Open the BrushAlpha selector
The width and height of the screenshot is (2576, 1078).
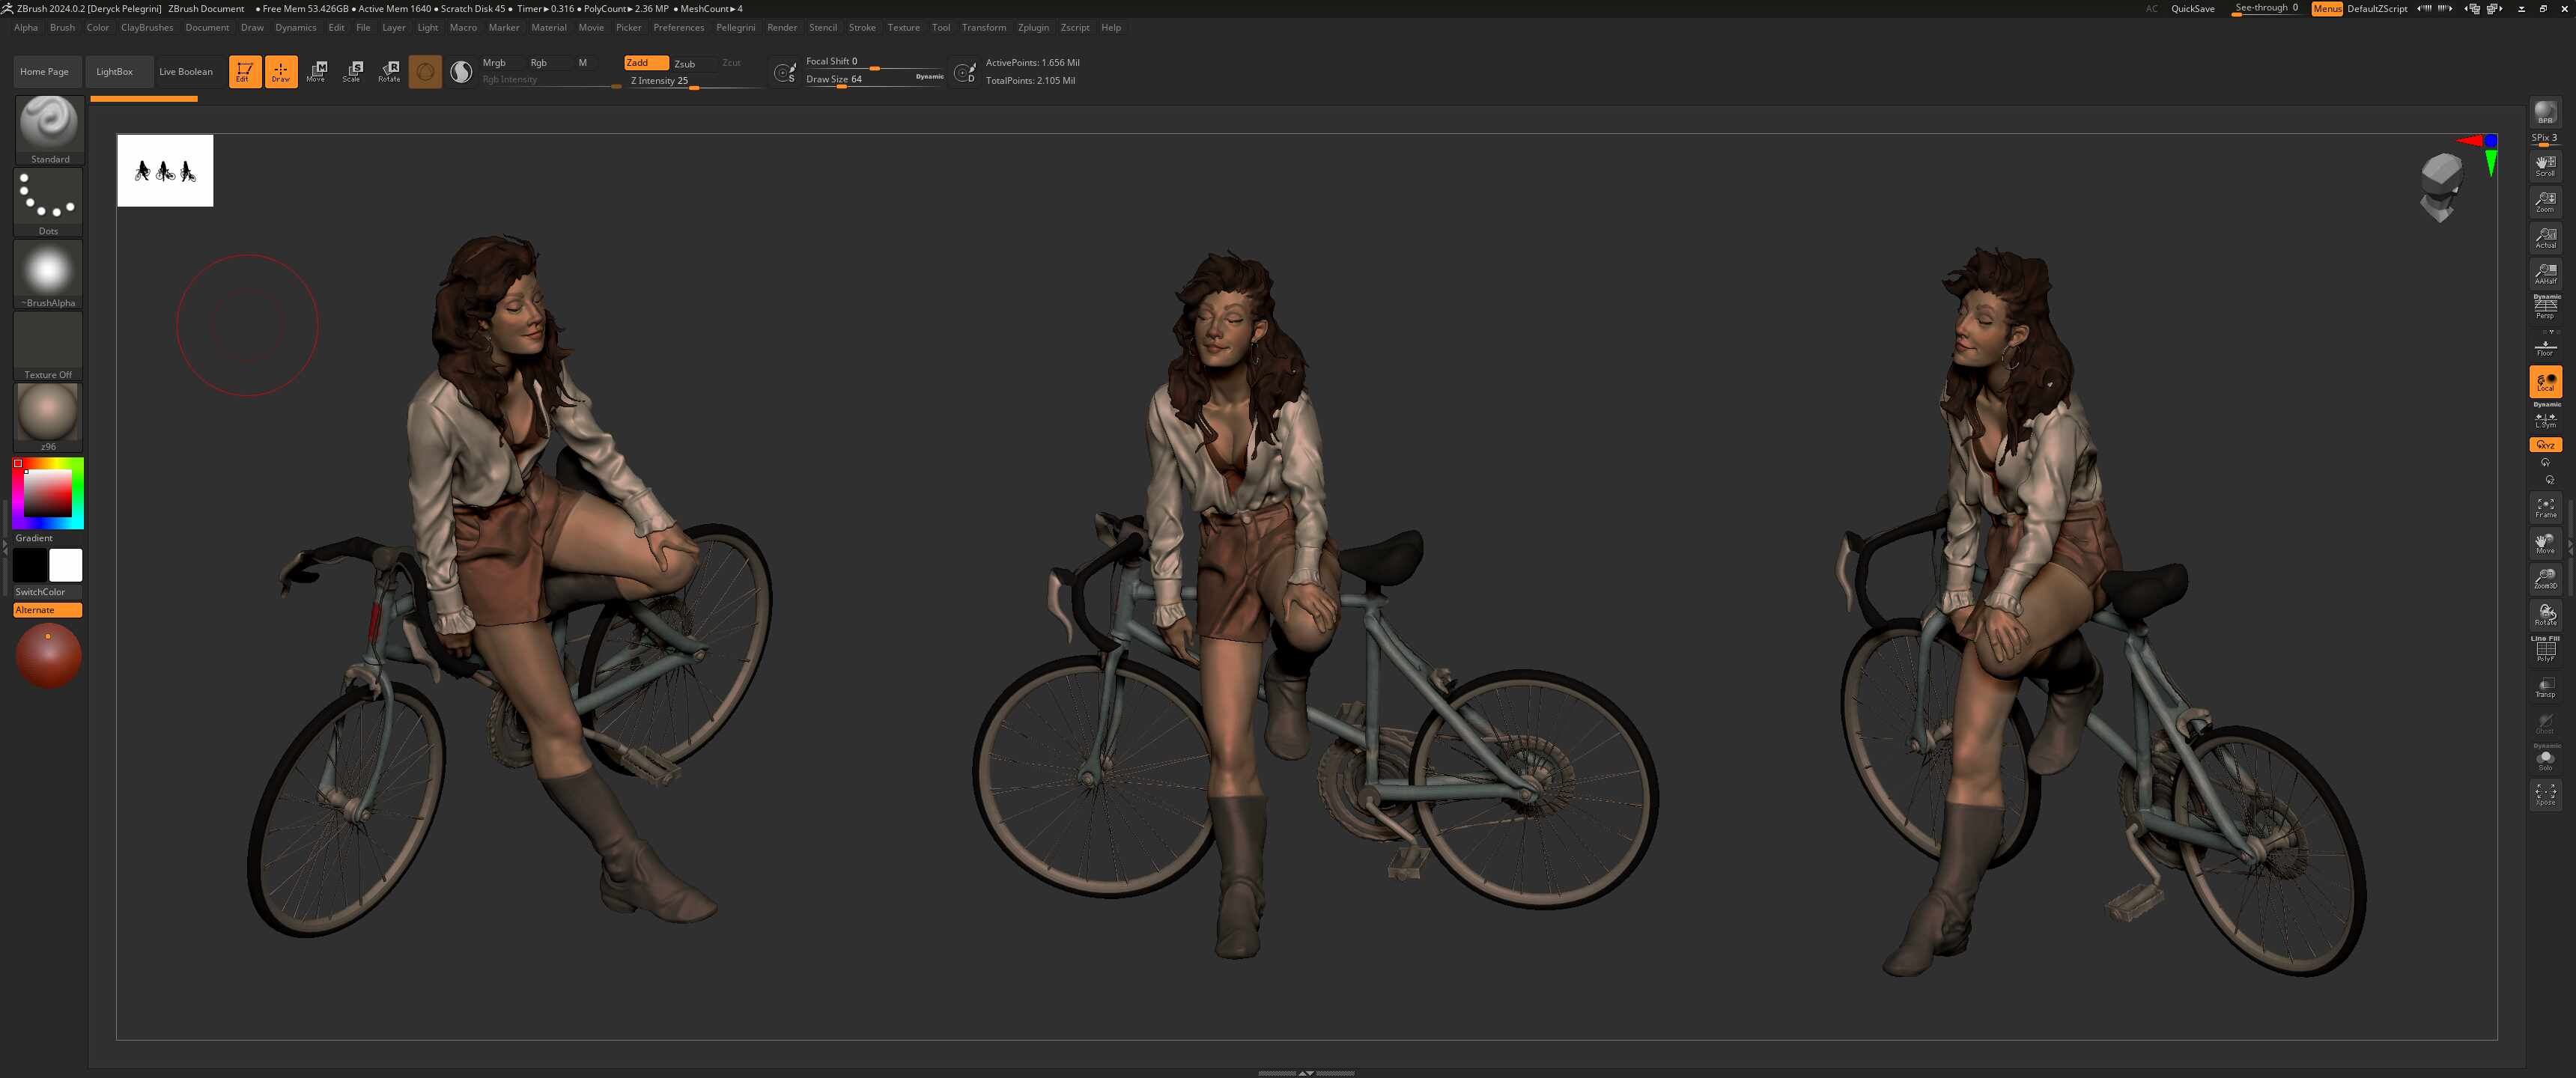point(48,272)
